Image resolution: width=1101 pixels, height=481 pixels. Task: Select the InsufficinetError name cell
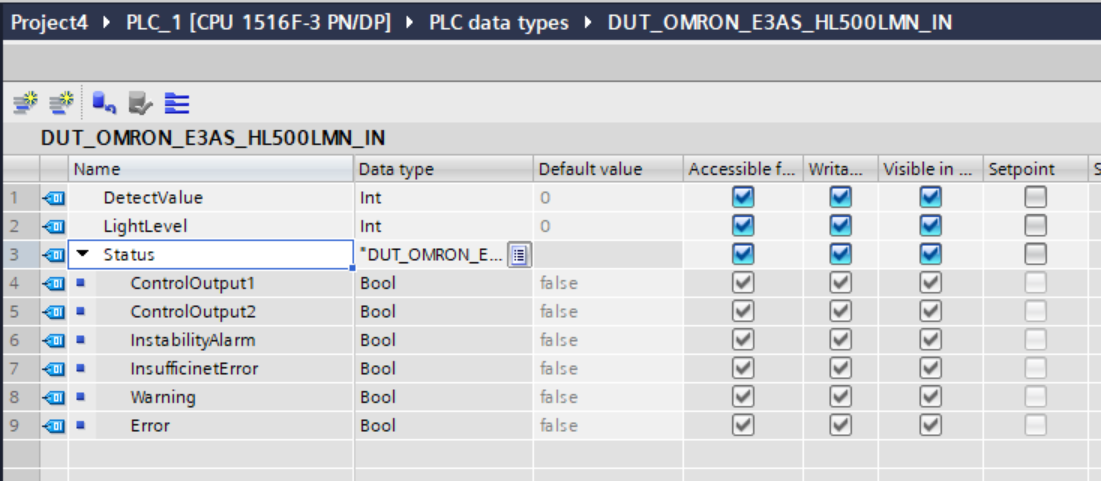[x=211, y=369]
